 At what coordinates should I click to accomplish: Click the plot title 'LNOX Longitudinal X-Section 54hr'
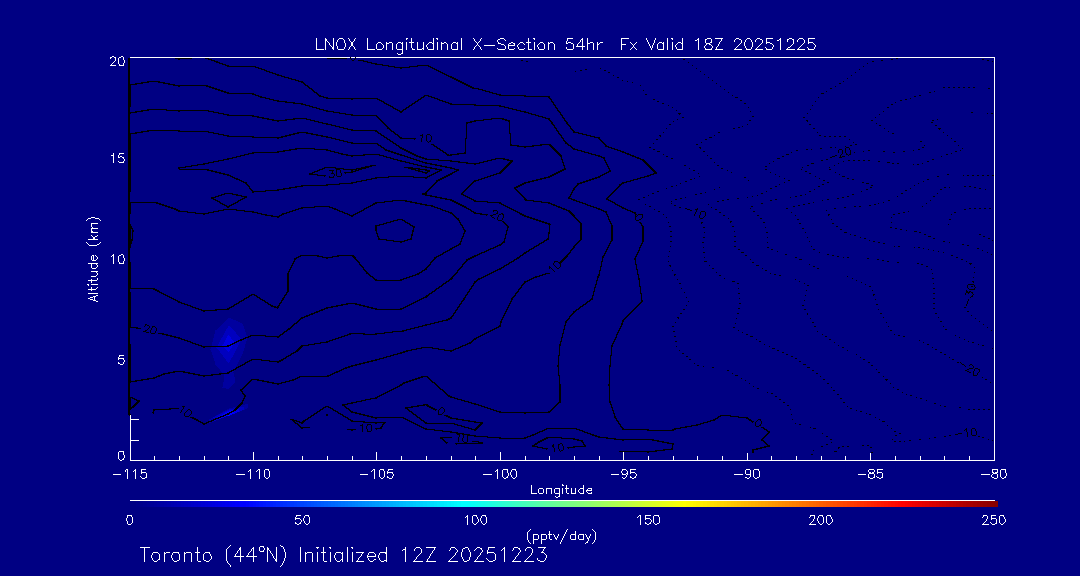coord(458,45)
